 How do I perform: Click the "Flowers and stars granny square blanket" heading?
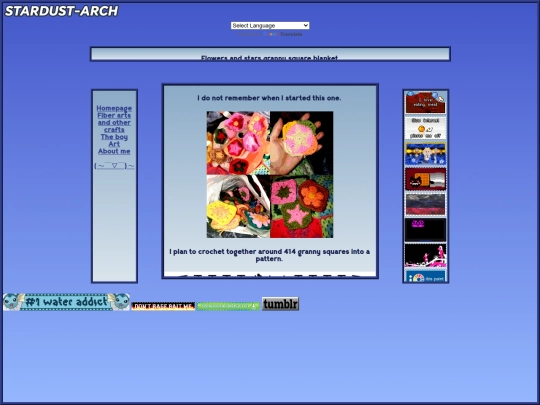270,58
